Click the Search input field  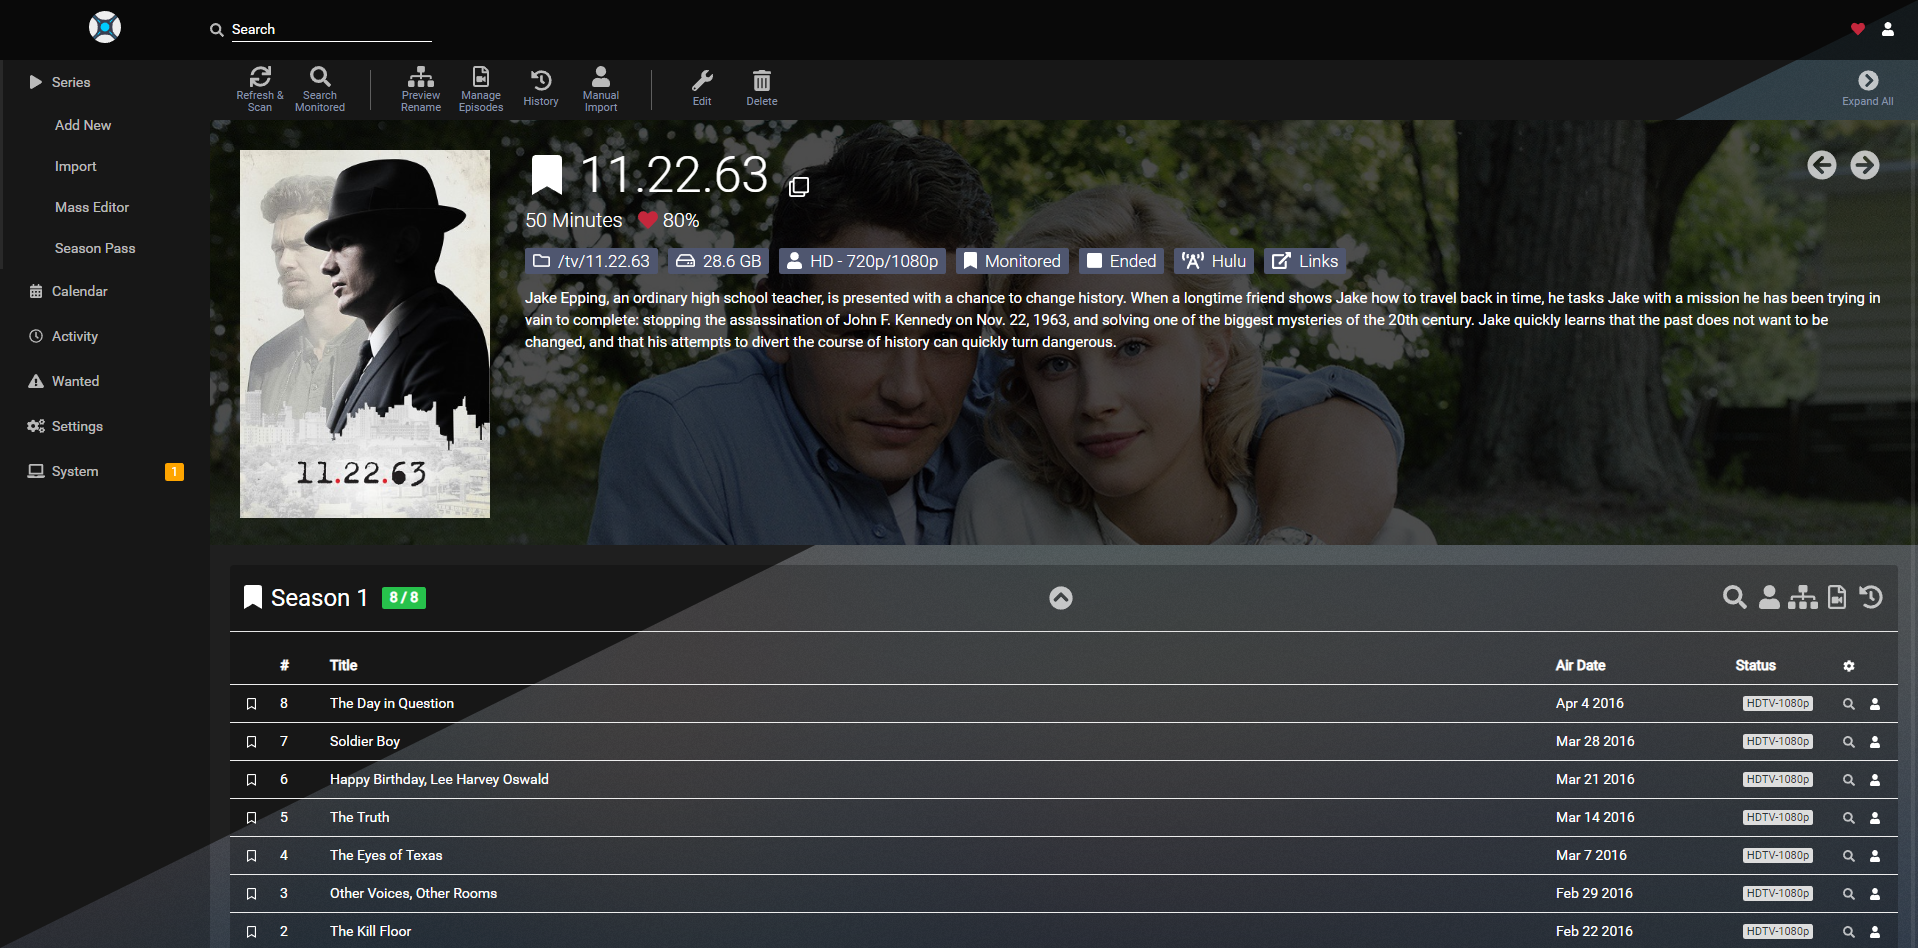point(330,29)
